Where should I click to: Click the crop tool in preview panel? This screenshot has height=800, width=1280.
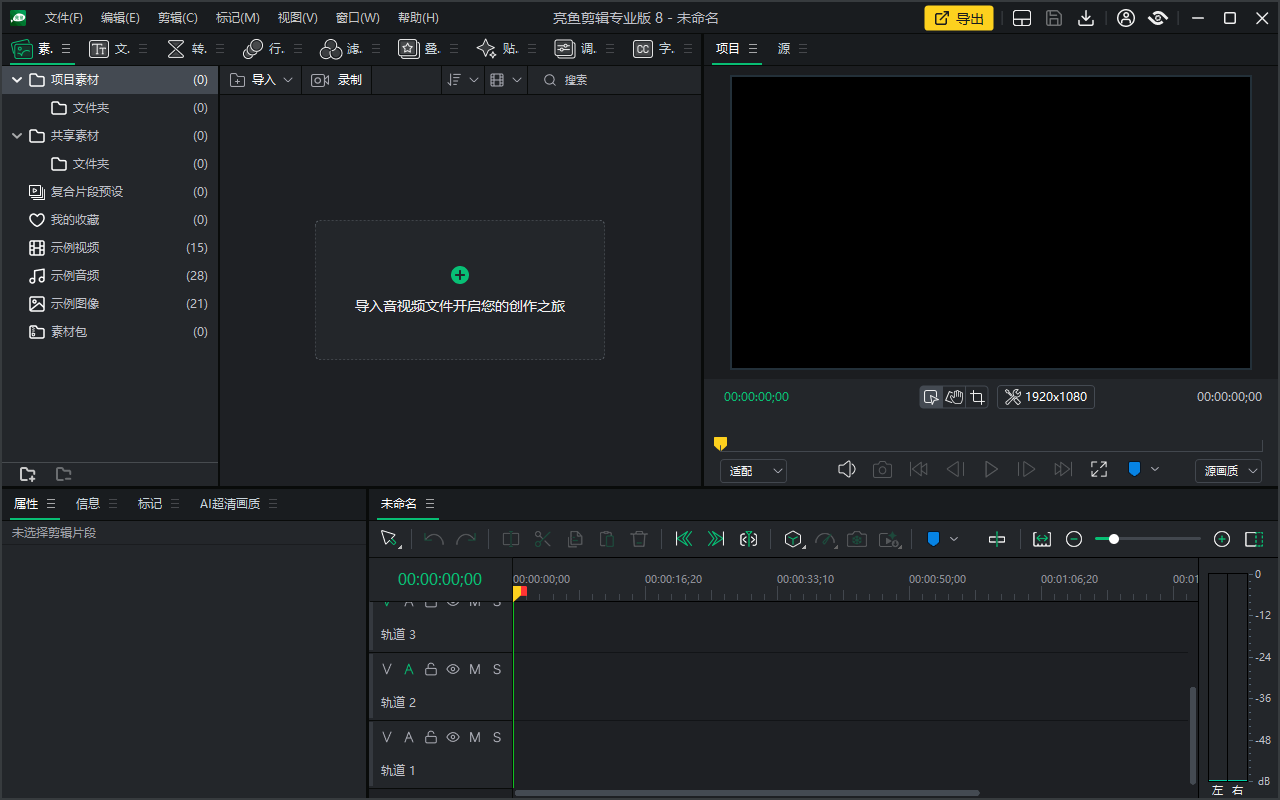[978, 397]
